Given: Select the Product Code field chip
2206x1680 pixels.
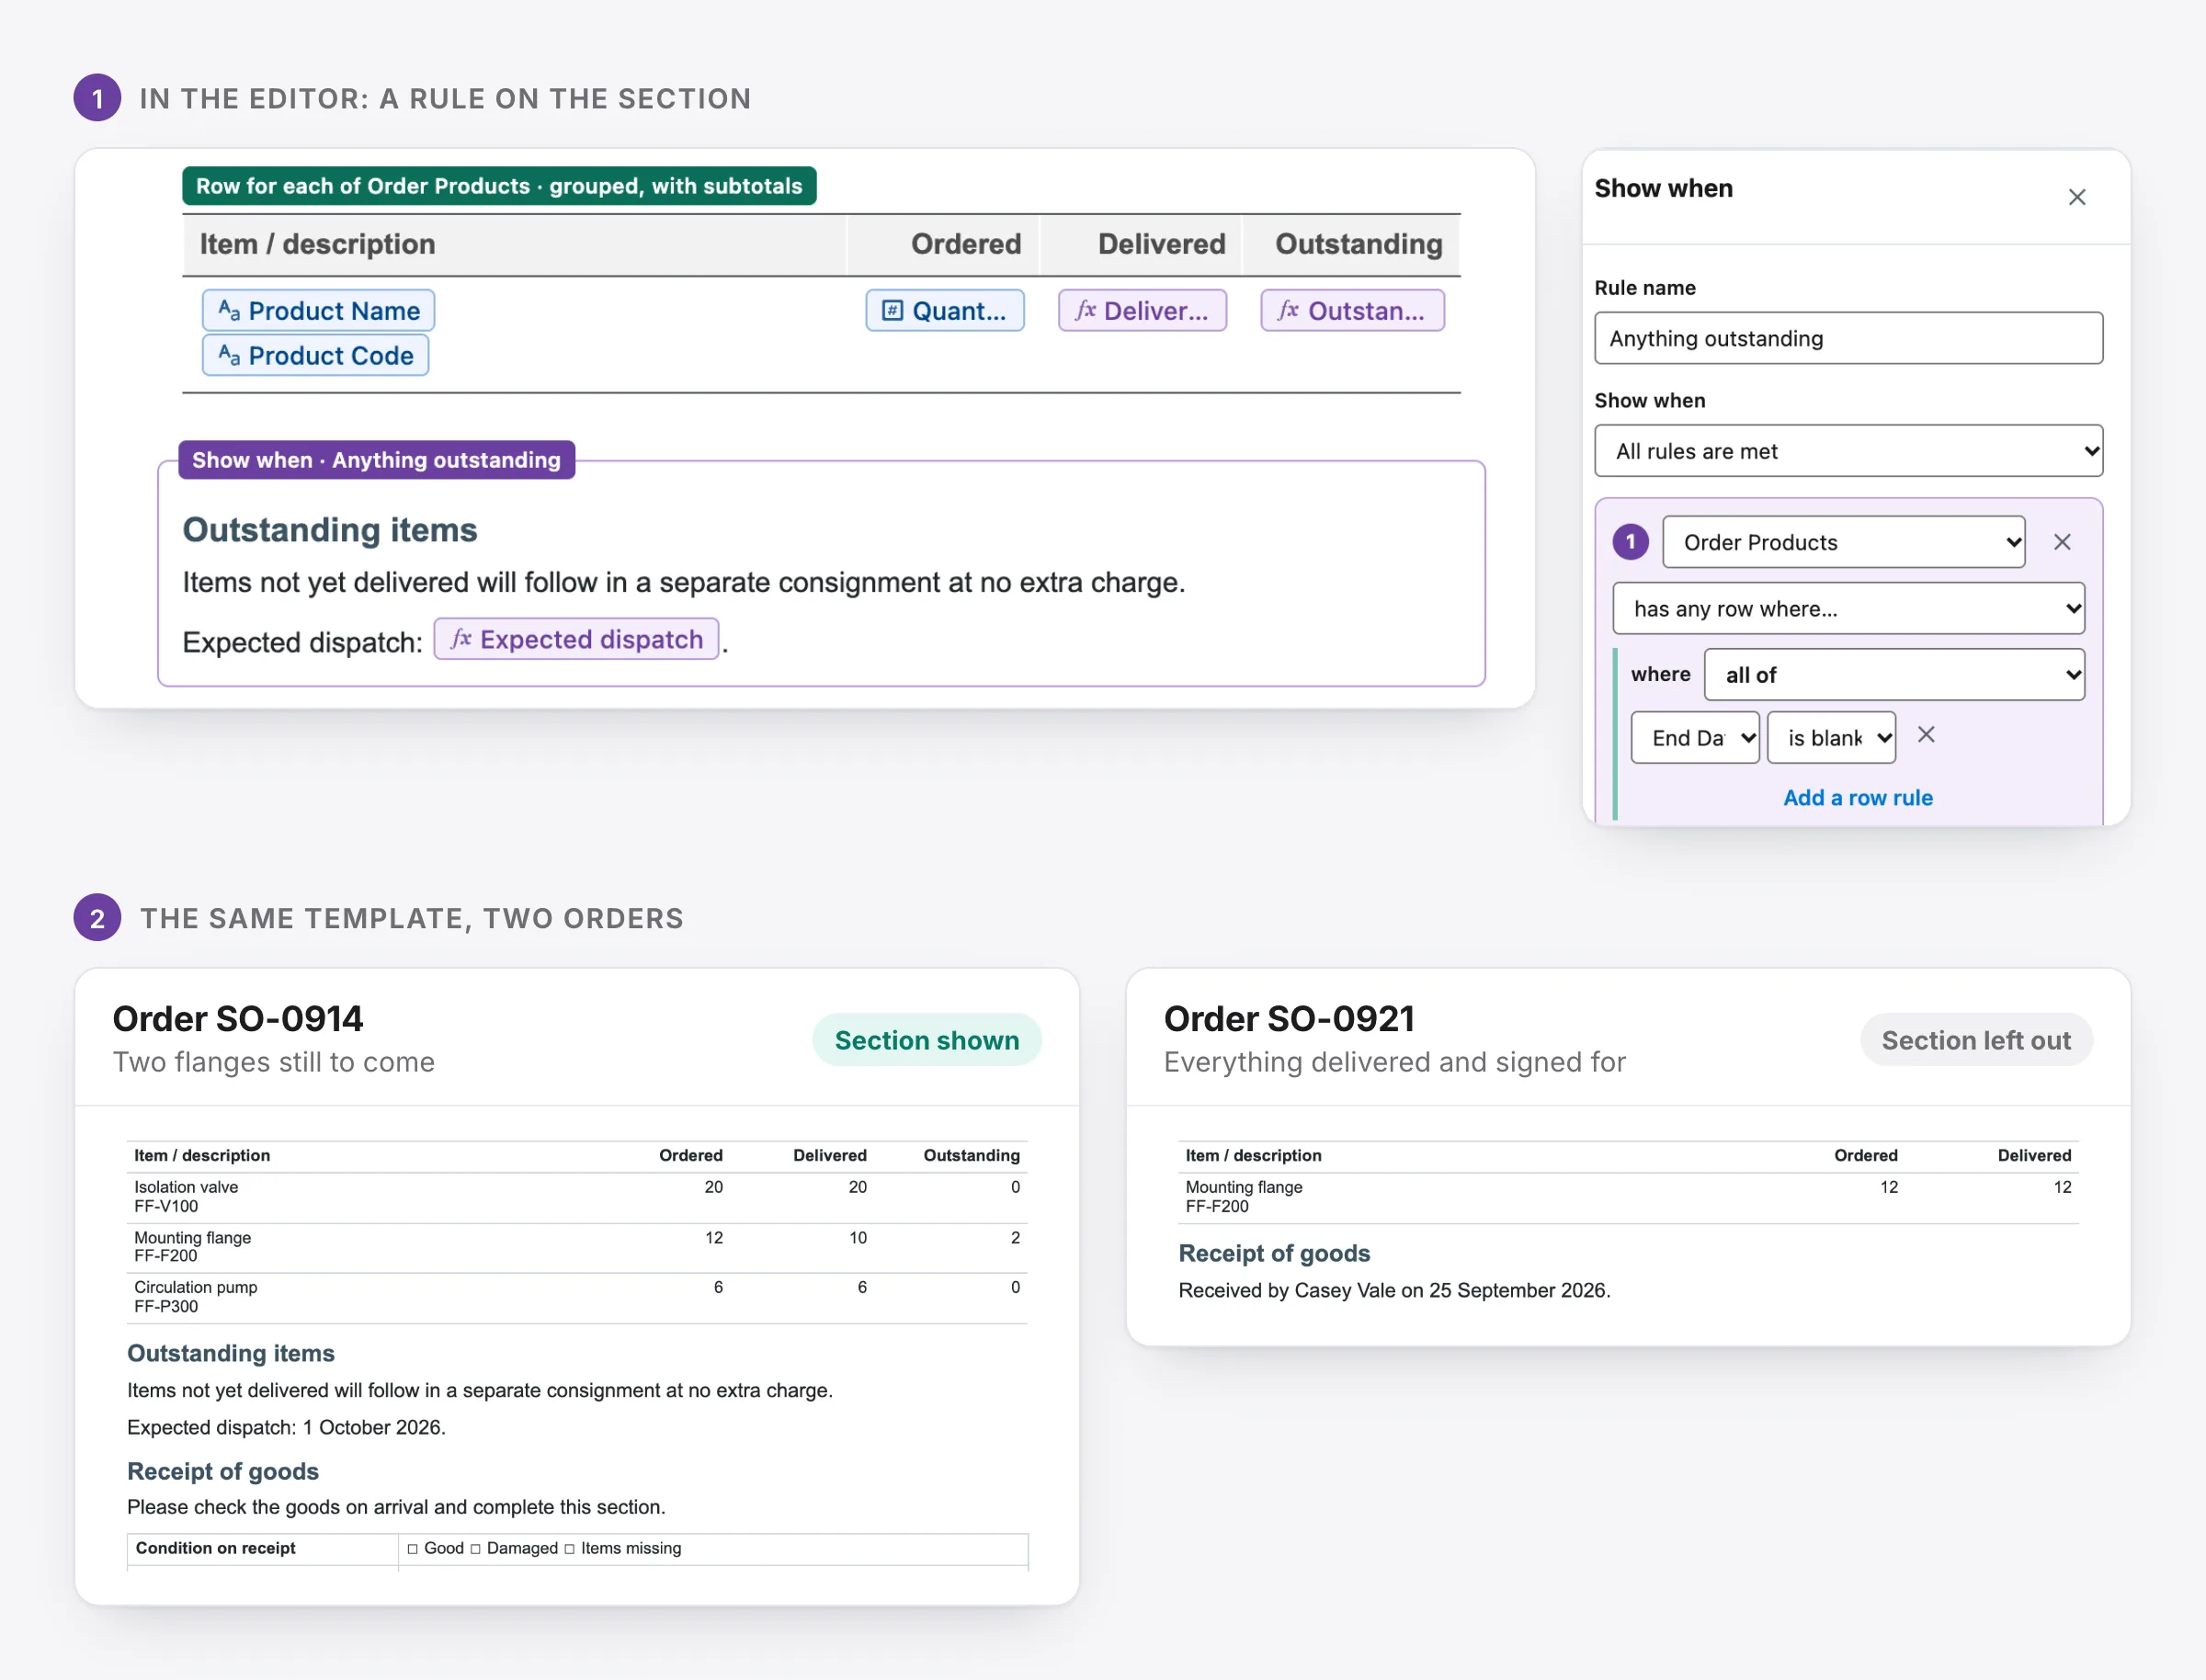Looking at the screenshot, I should click(x=315, y=355).
